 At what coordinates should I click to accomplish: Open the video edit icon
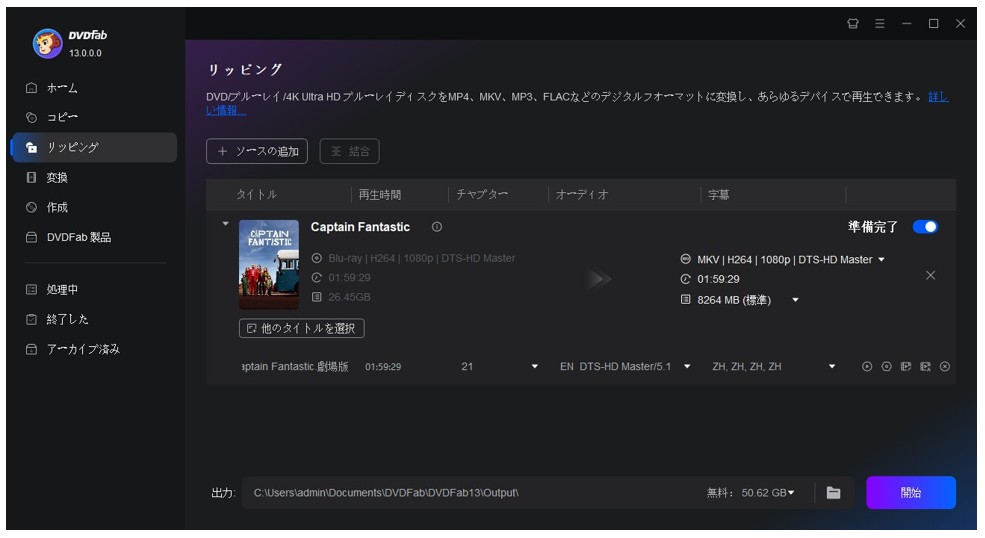tap(906, 366)
